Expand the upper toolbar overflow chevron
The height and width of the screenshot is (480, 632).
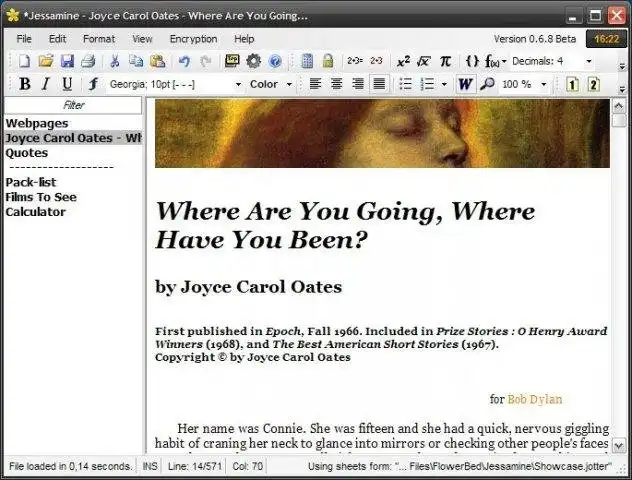click(622, 66)
